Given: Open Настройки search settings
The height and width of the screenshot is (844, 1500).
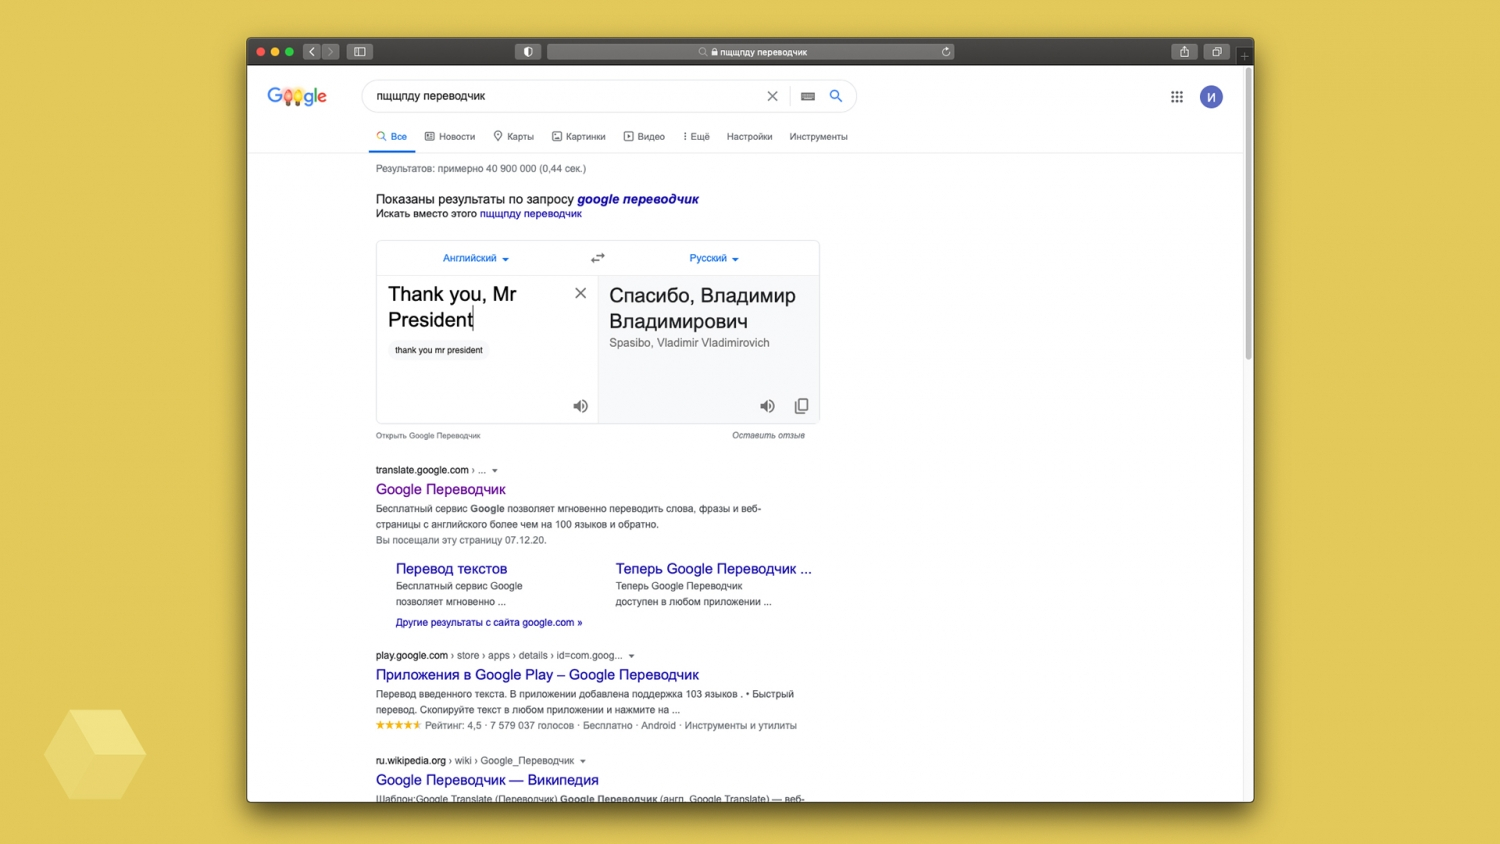Looking at the screenshot, I should coord(749,137).
